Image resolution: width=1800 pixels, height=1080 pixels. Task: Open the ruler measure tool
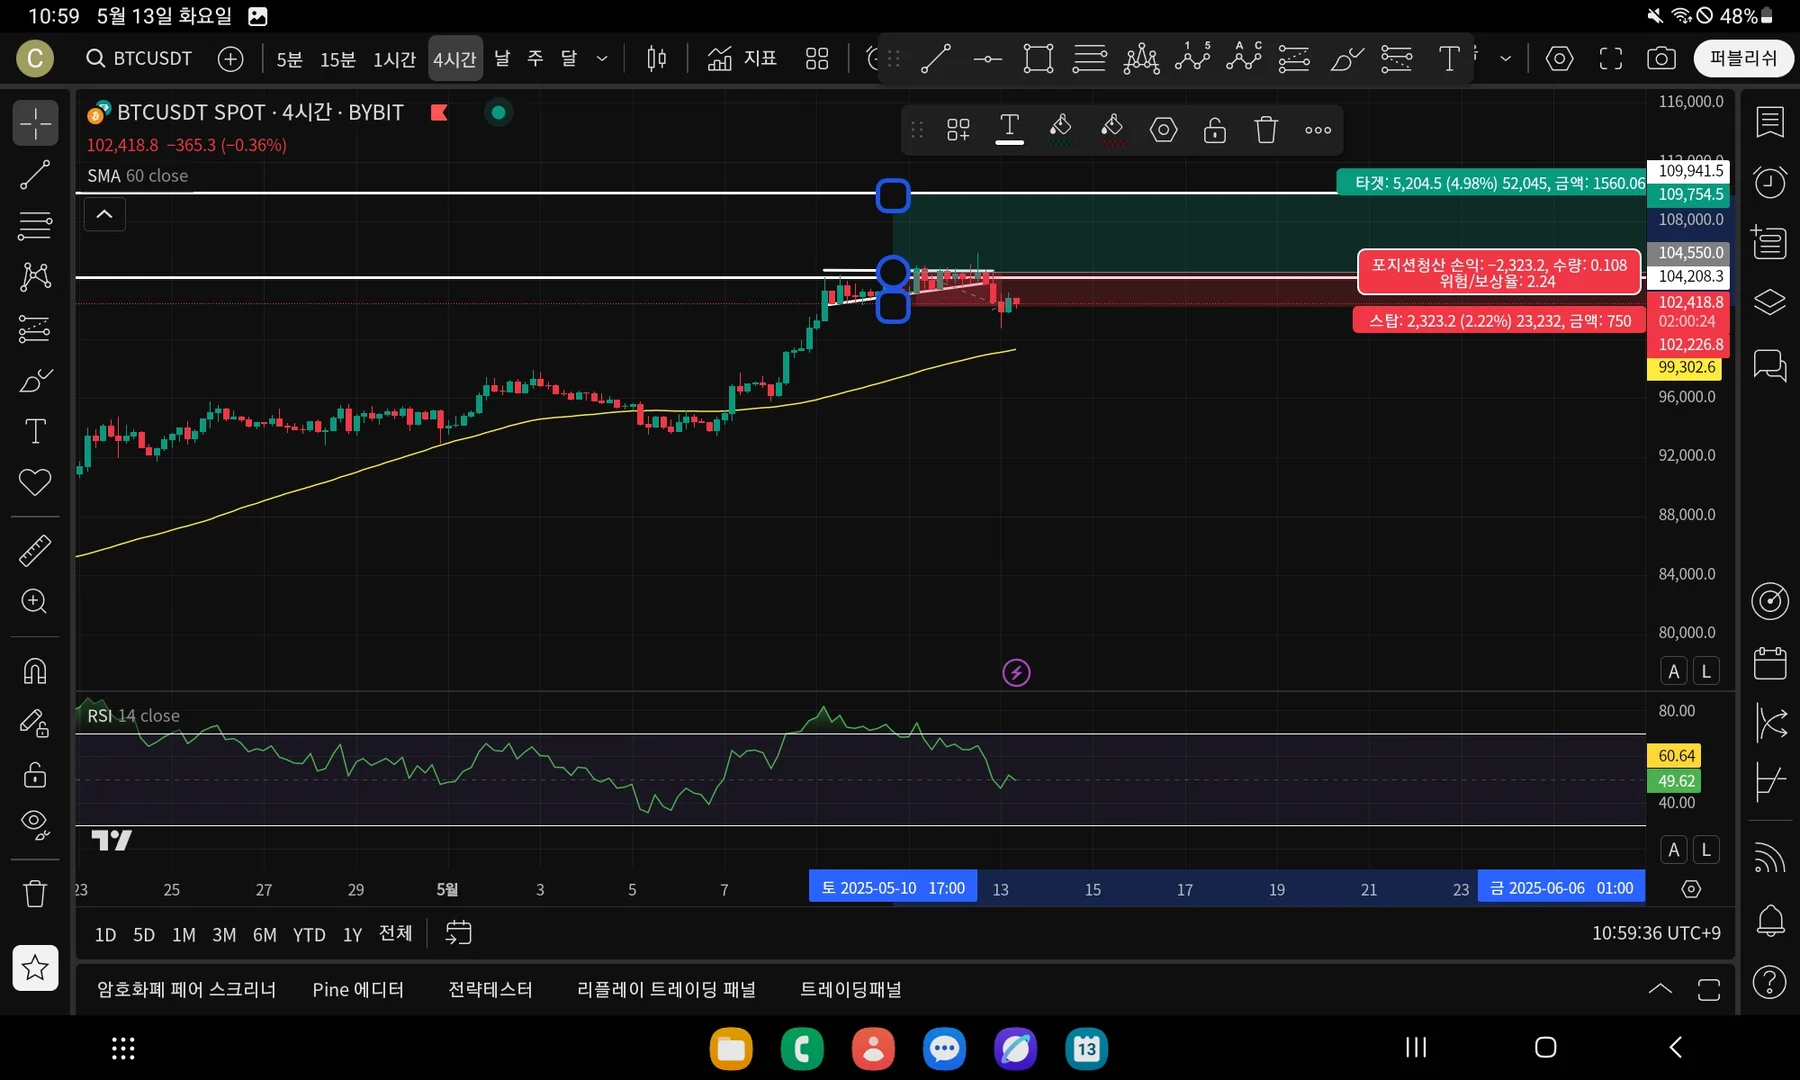tap(35, 550)
